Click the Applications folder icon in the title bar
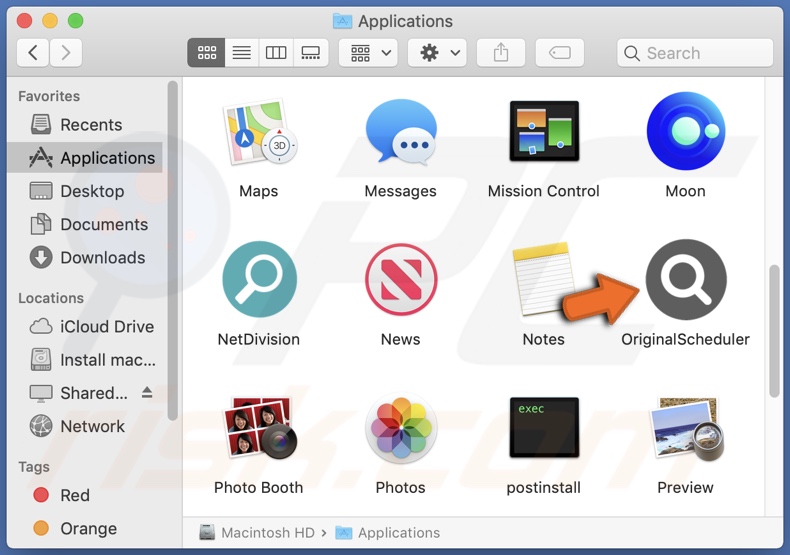 (343, 21)
